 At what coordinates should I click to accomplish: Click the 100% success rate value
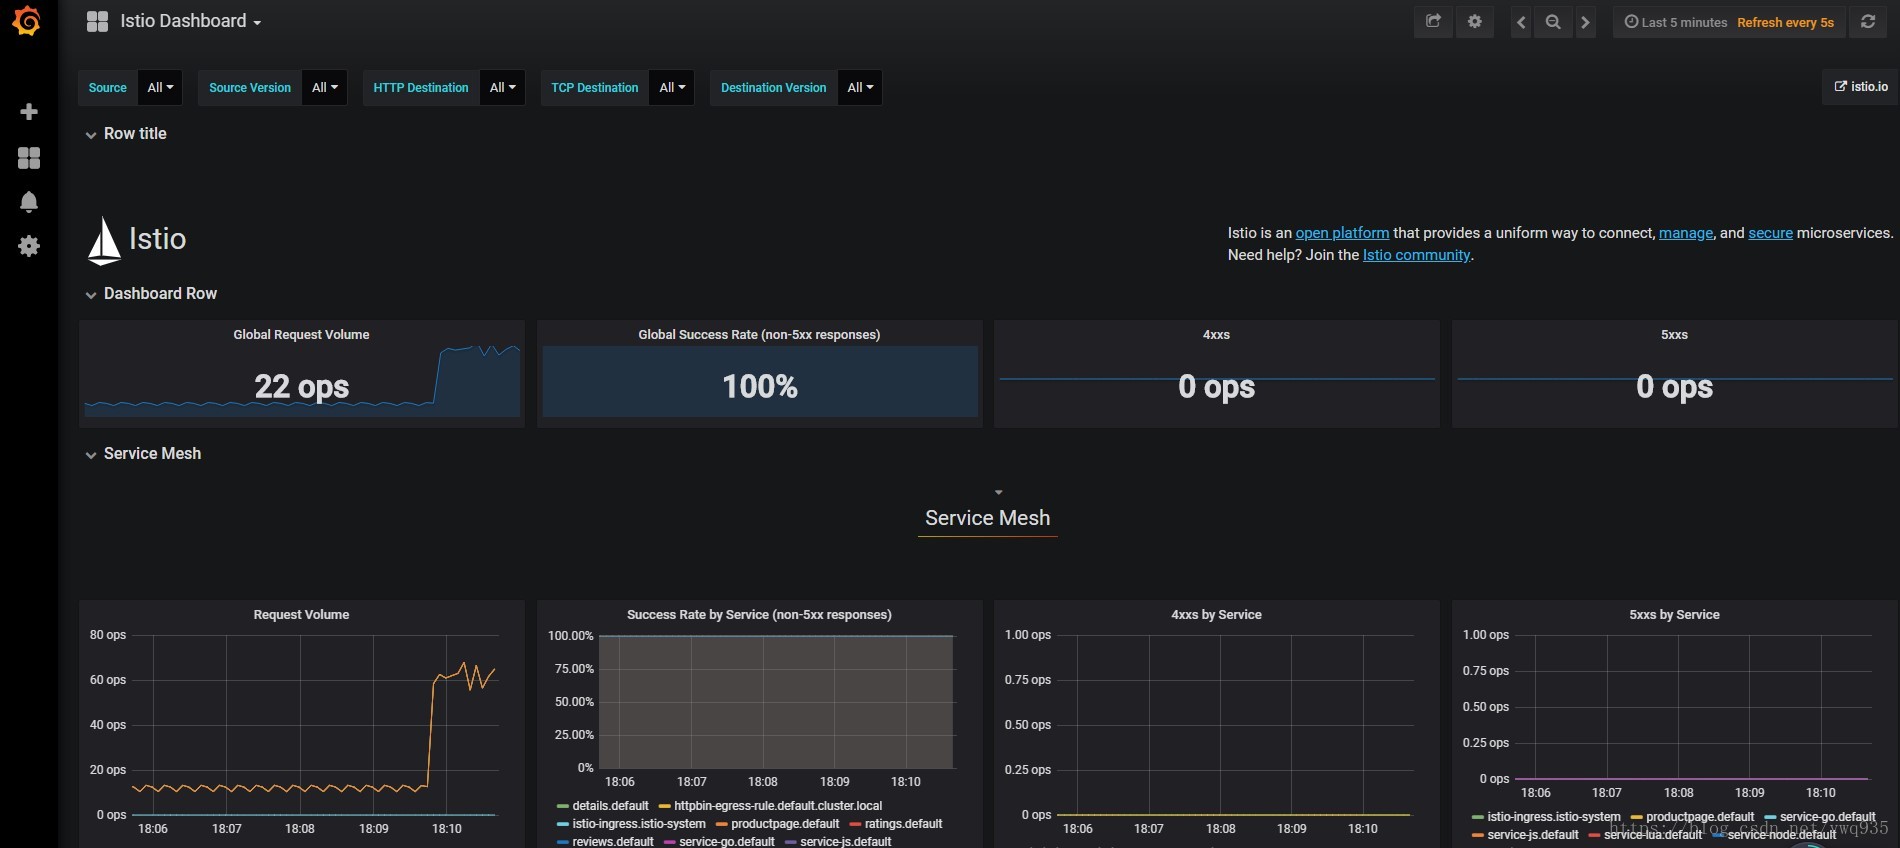tap(759, 386)
